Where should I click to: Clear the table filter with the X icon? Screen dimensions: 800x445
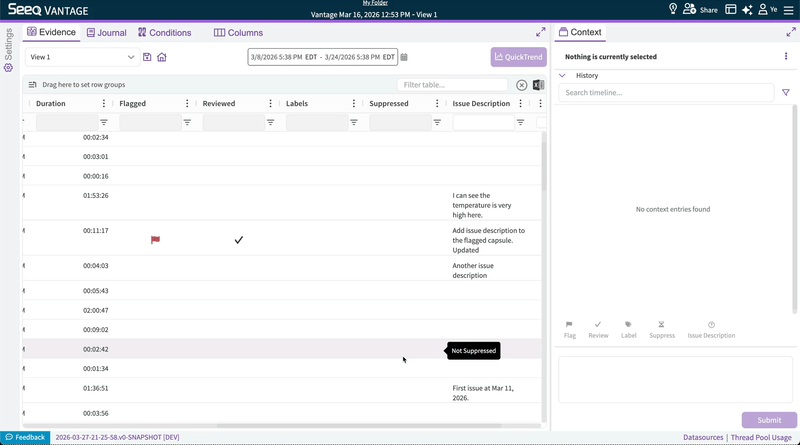(x=521, y=85)
